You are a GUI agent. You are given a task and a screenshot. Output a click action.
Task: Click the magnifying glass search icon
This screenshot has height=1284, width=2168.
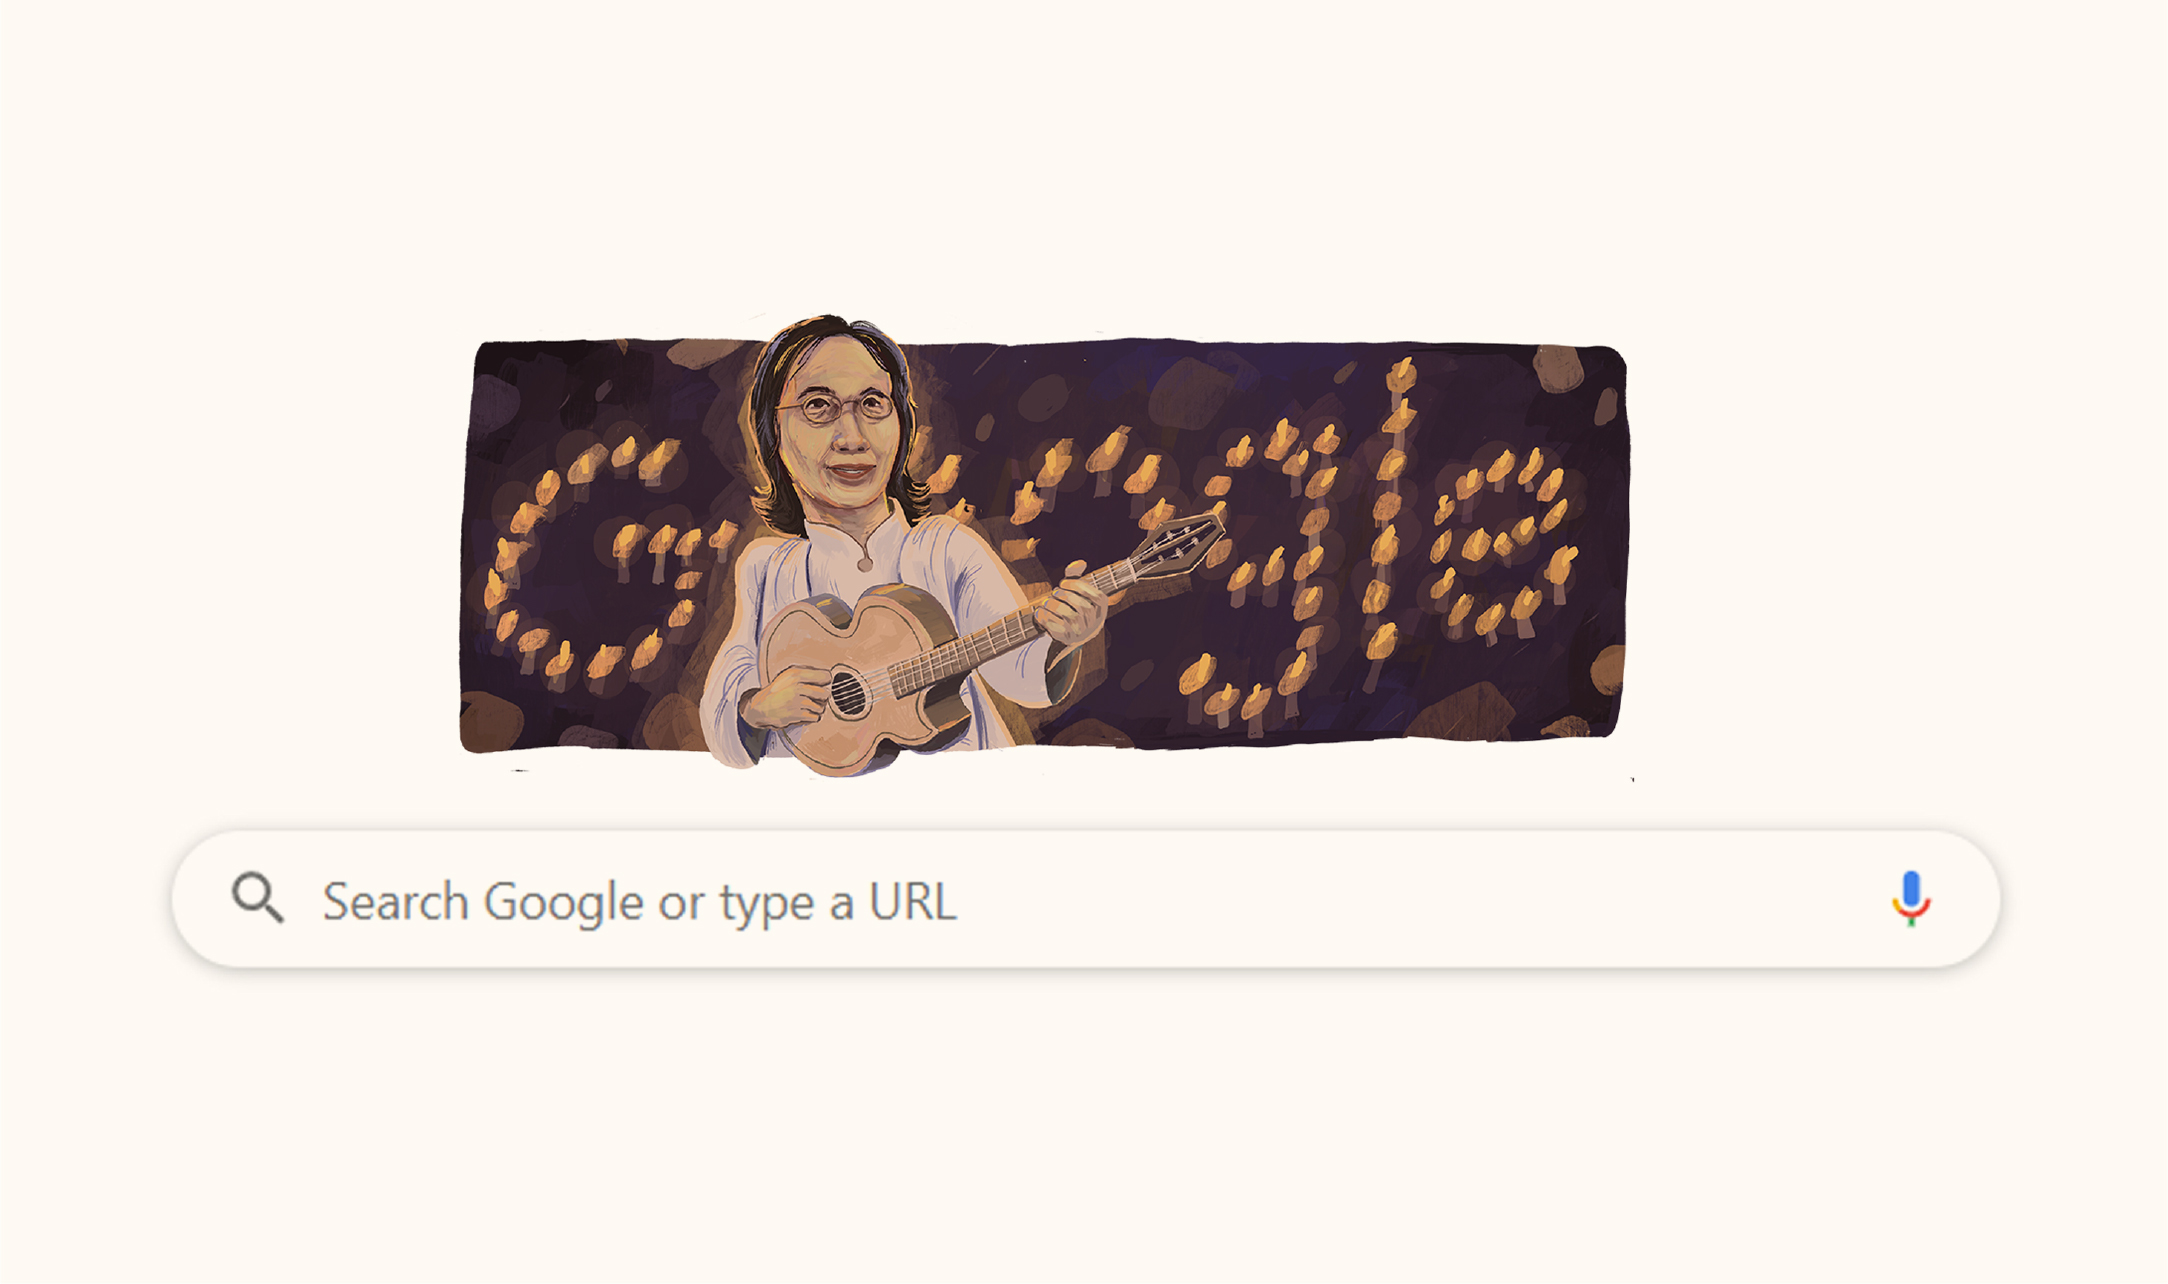pyautogui.click(x=258, y=897)
